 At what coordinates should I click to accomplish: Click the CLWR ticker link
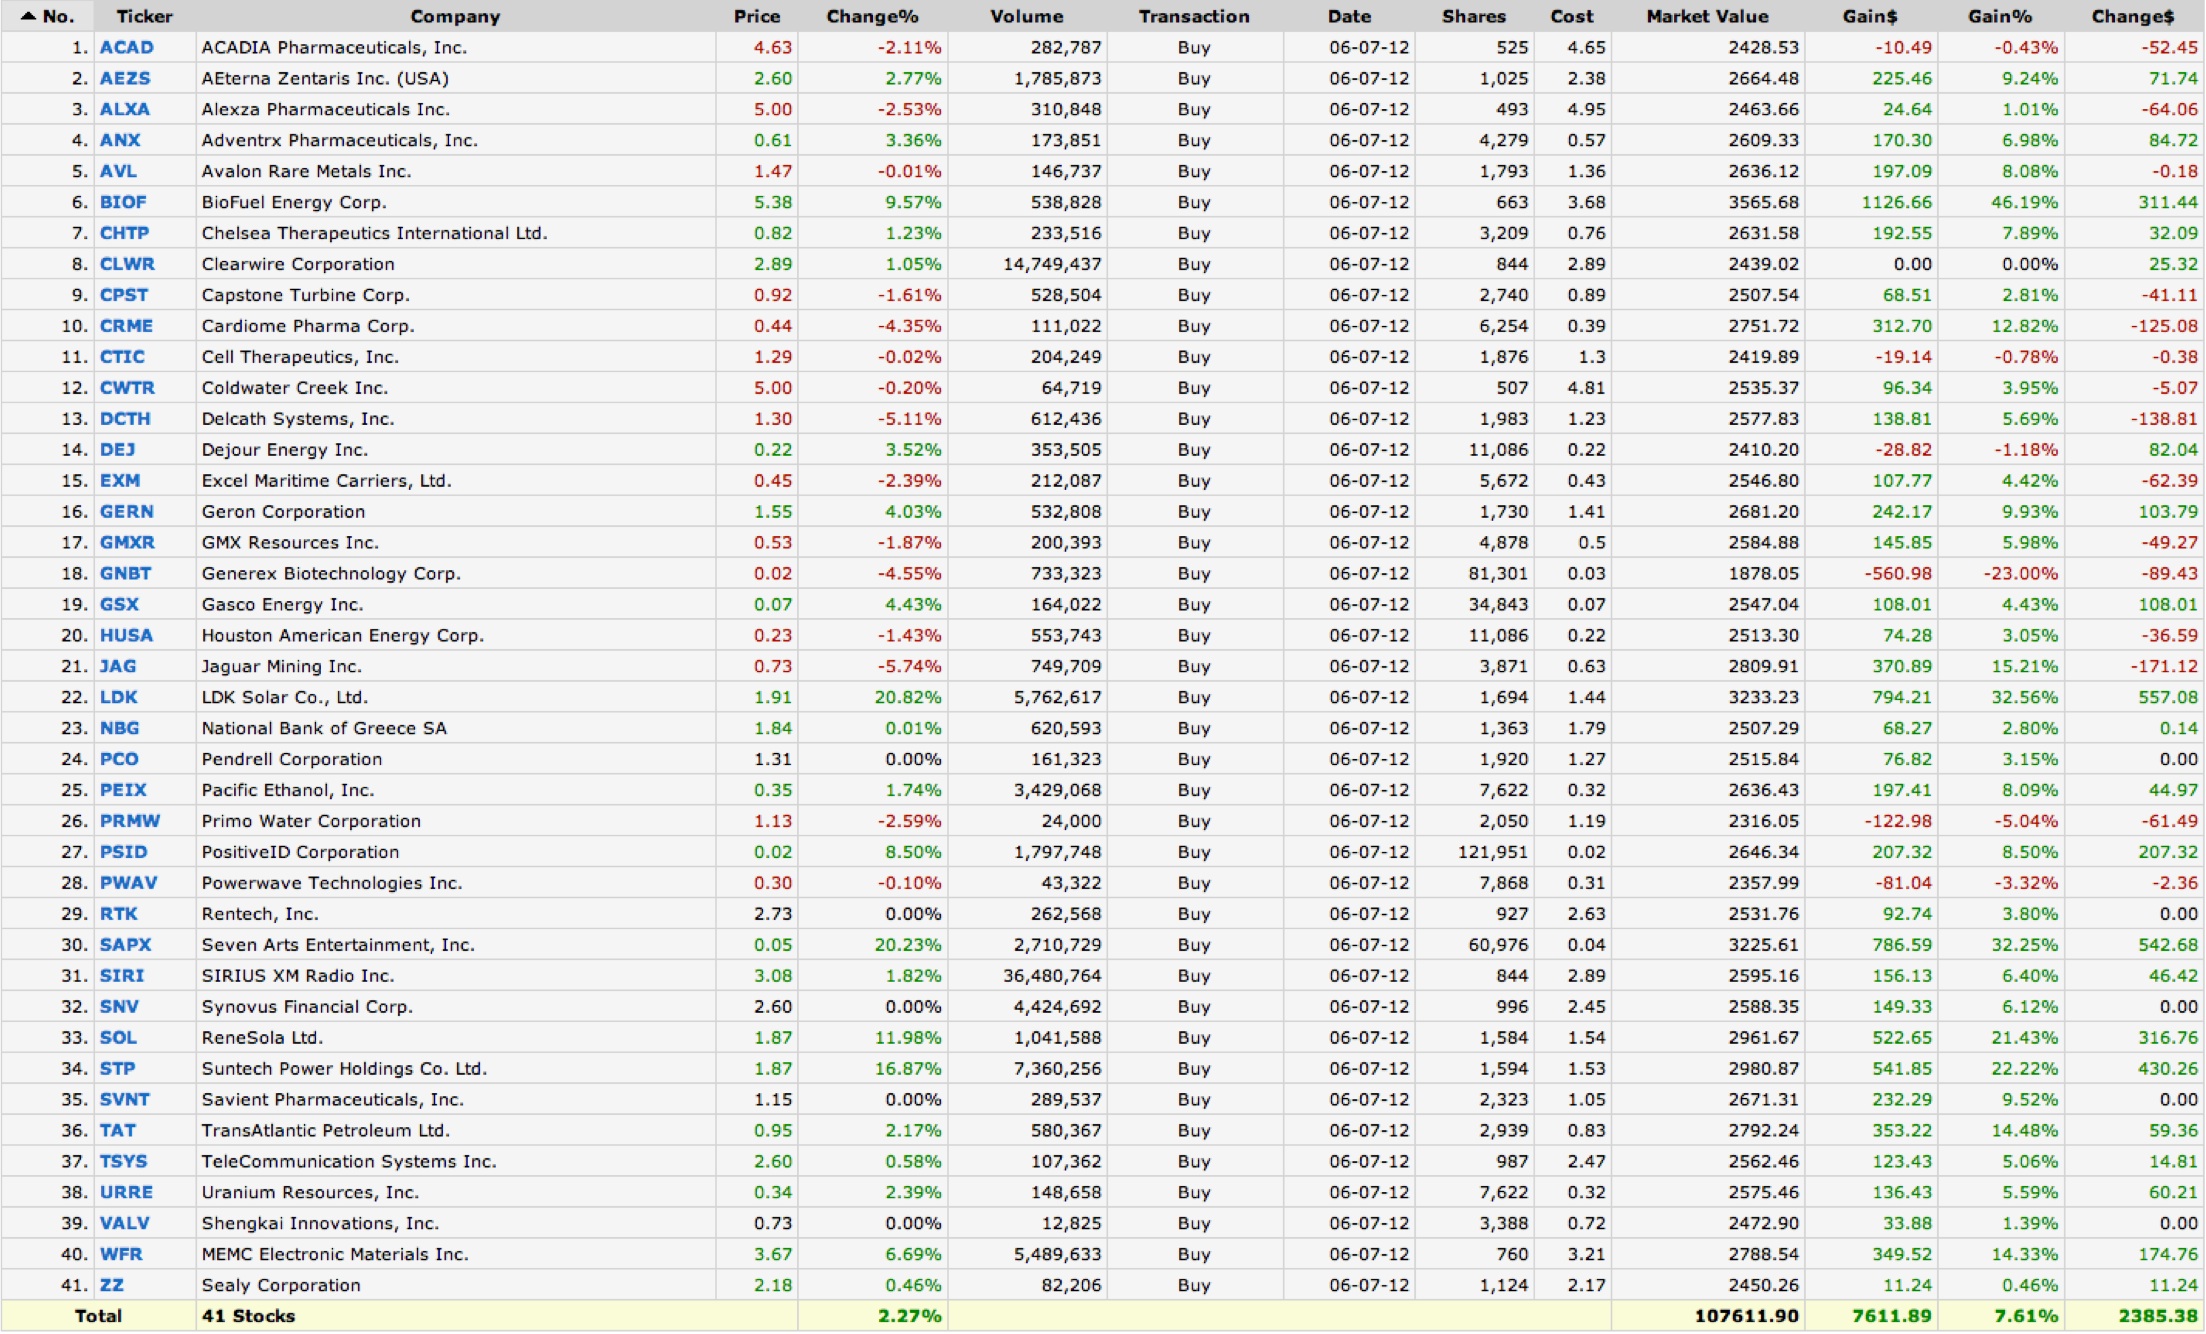[x=127, y=264]
